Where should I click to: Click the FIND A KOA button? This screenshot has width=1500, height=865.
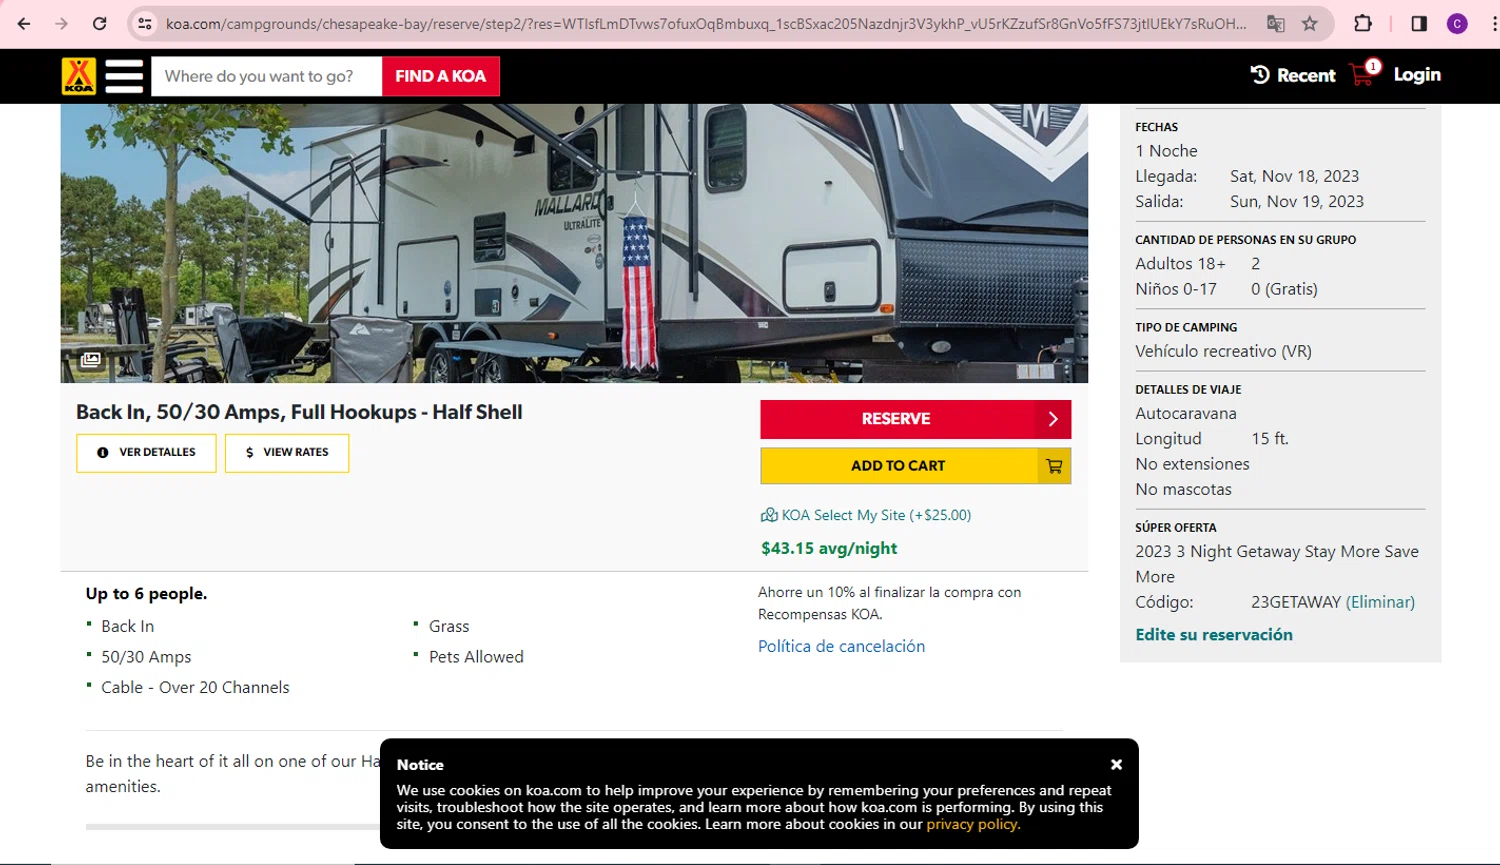pos(441,76)
